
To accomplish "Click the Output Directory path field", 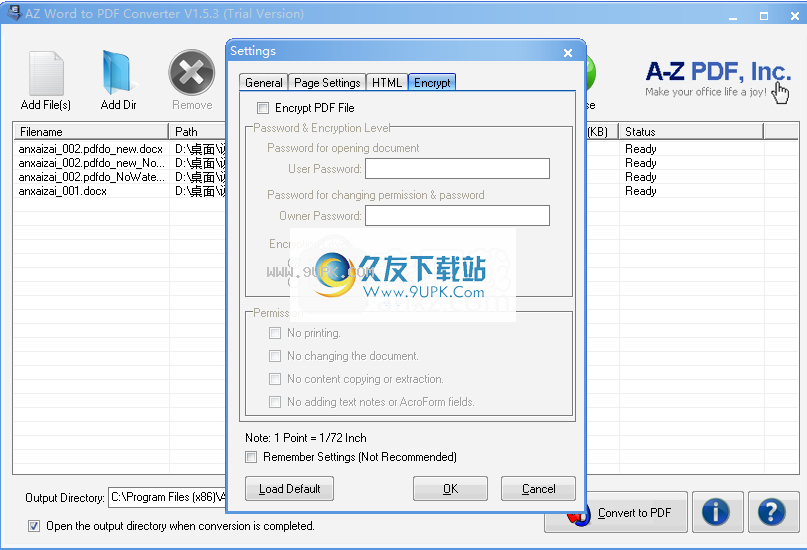I will [167, 498].
